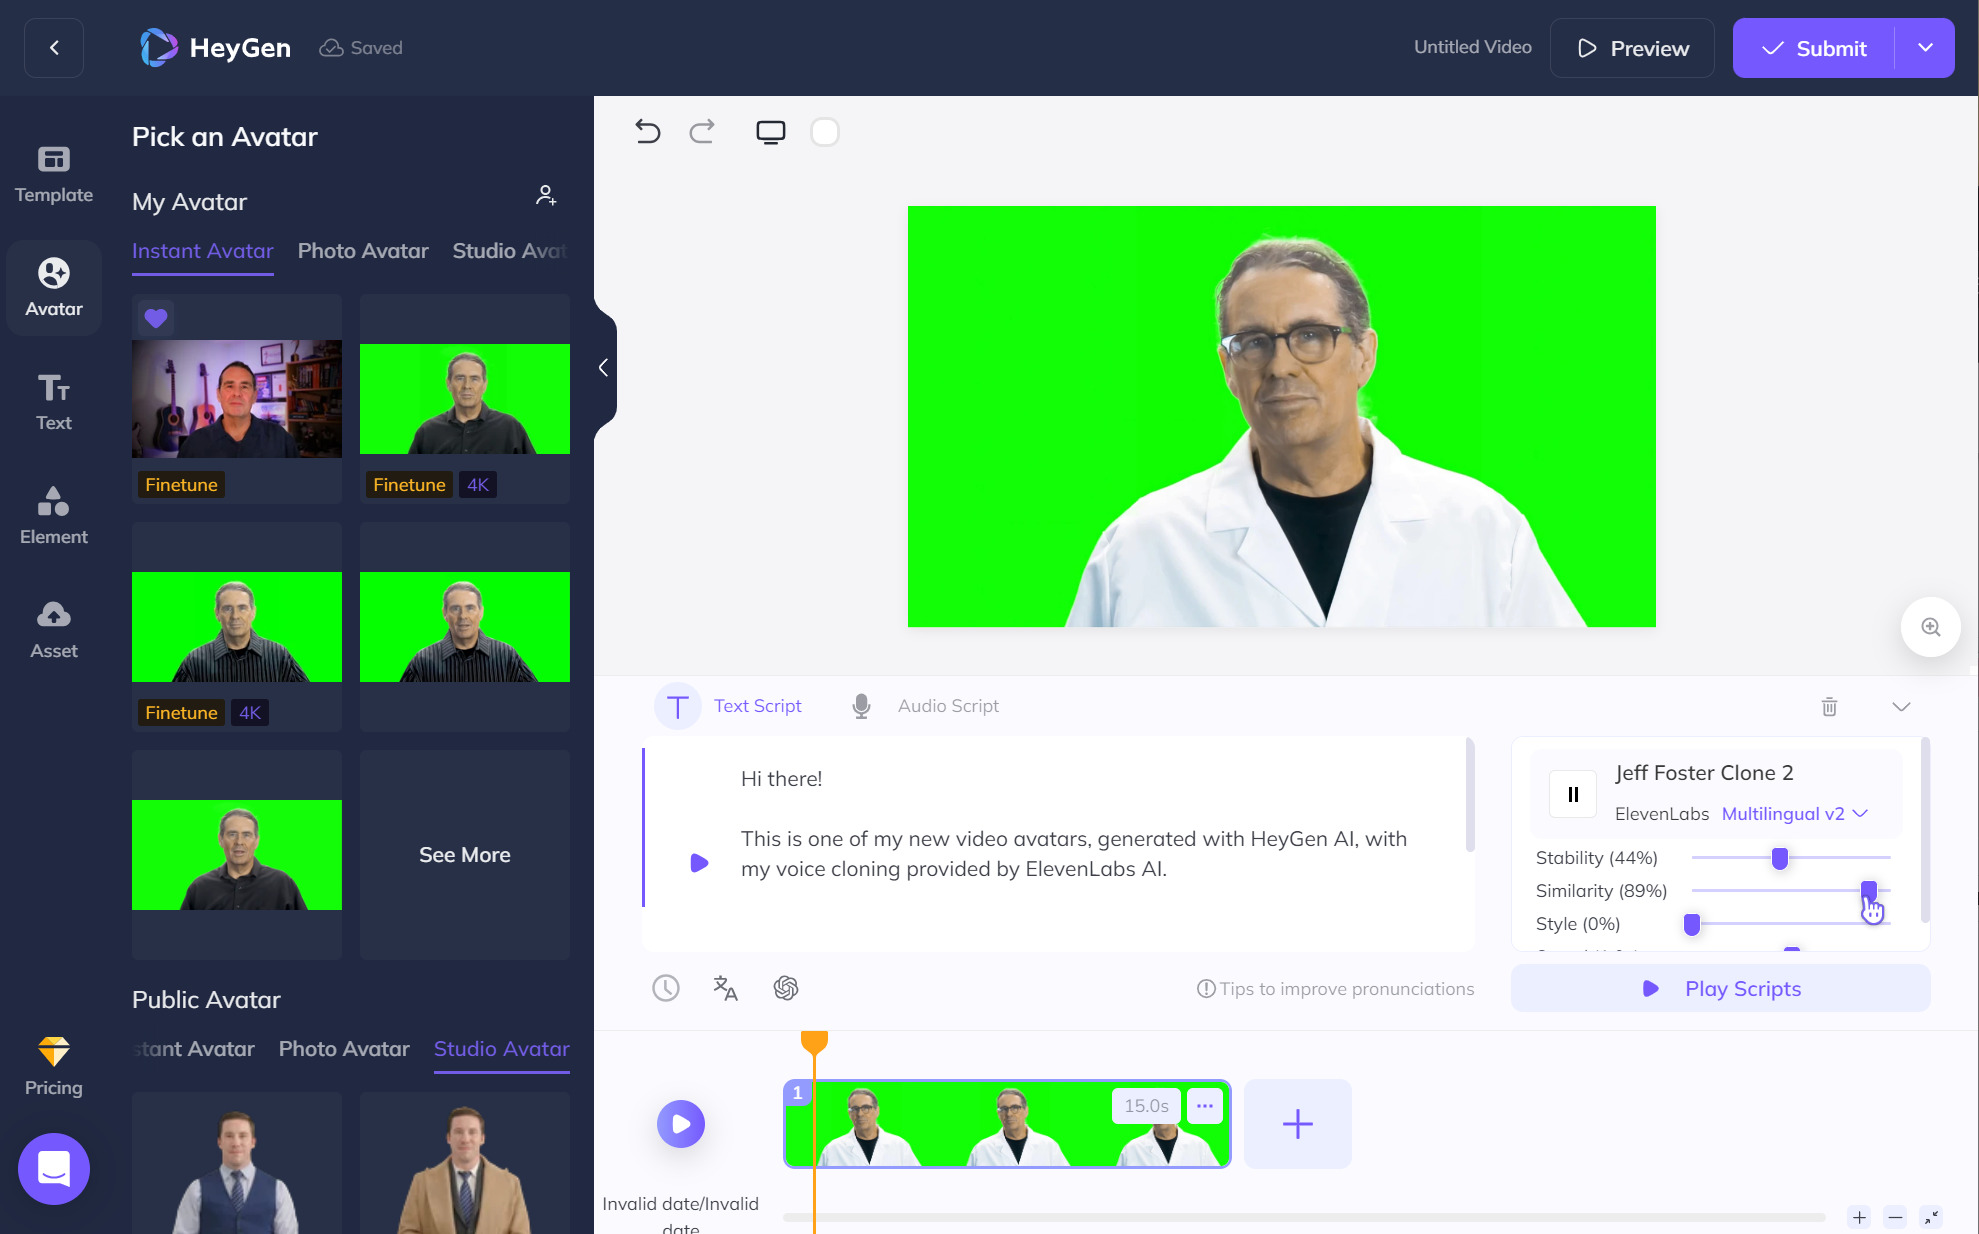Image resolution: width=1979 pixels, height=1234 pixels.
Task: Open the translate script icon
Action: coord(725,988)
